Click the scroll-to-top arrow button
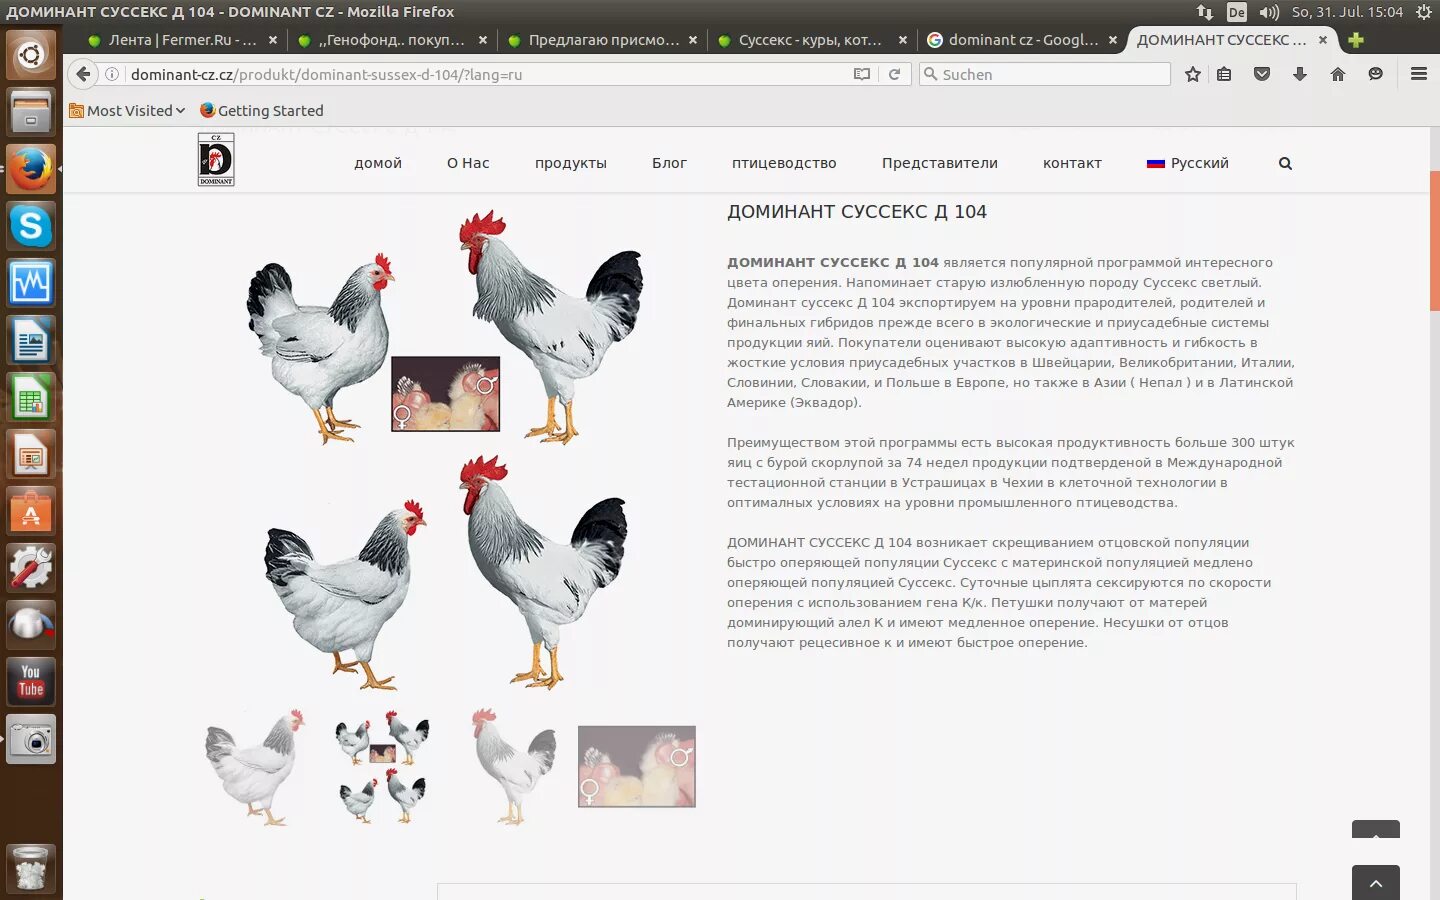Image resolution: width=1440 pixels, height=900 pixels. coord(1376,882)
